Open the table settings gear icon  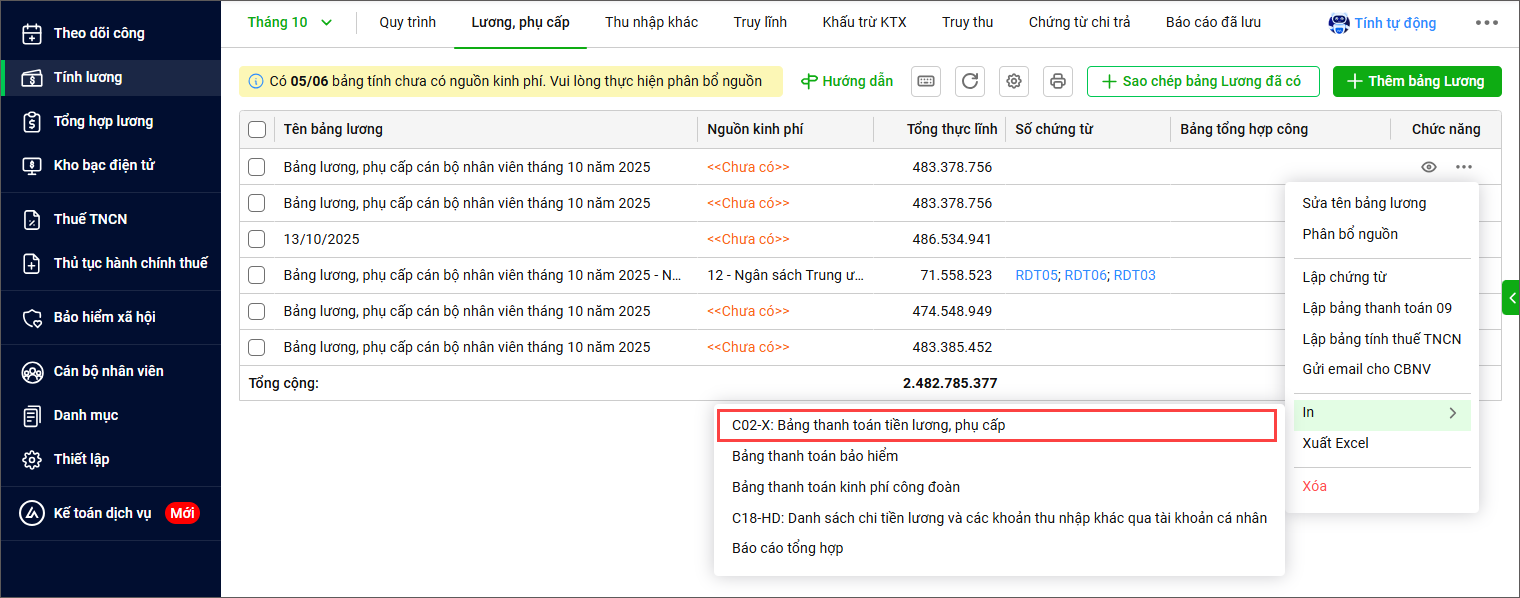pyautogui.click(x=1014, y=81)
